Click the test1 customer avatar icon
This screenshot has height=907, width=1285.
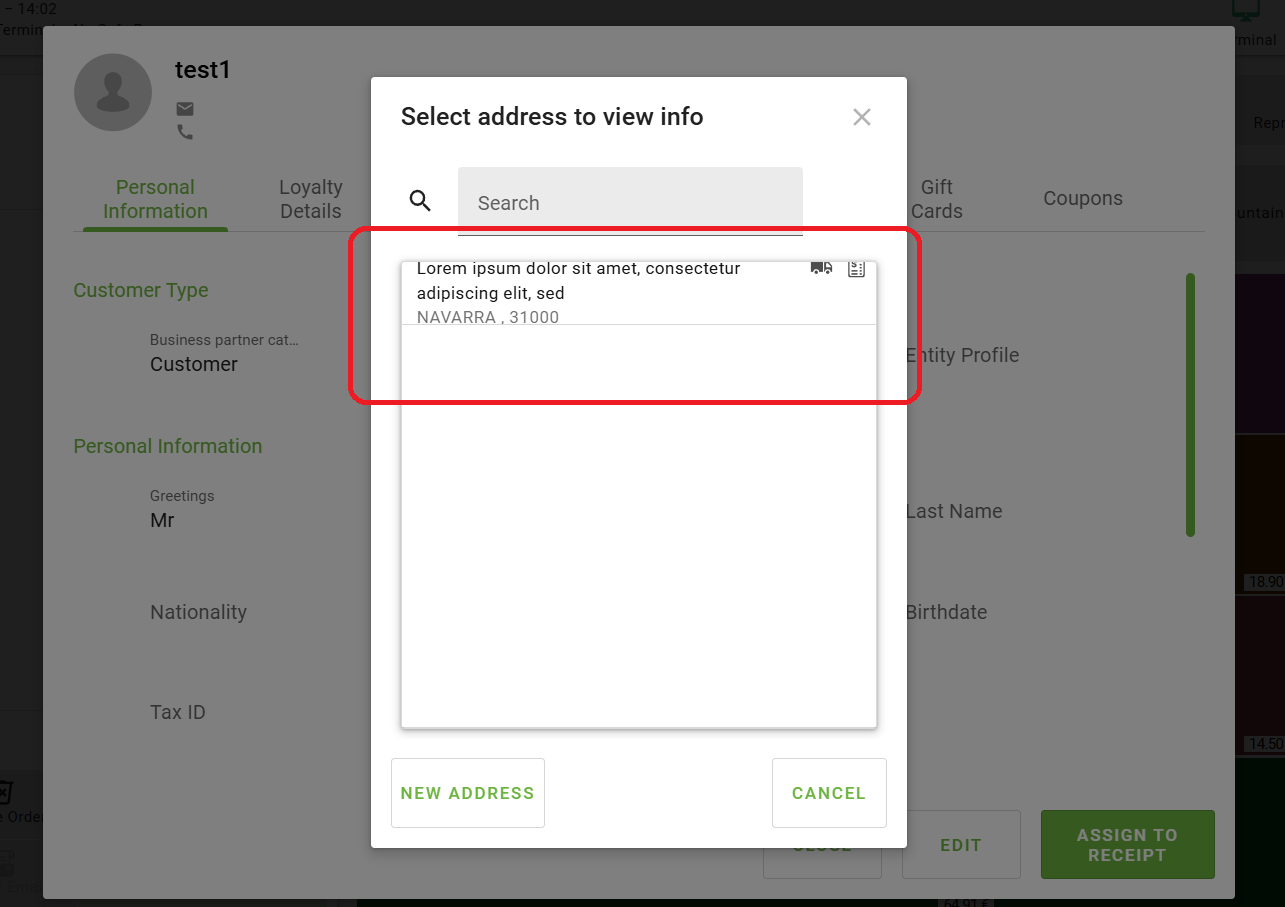coord(113,93)
